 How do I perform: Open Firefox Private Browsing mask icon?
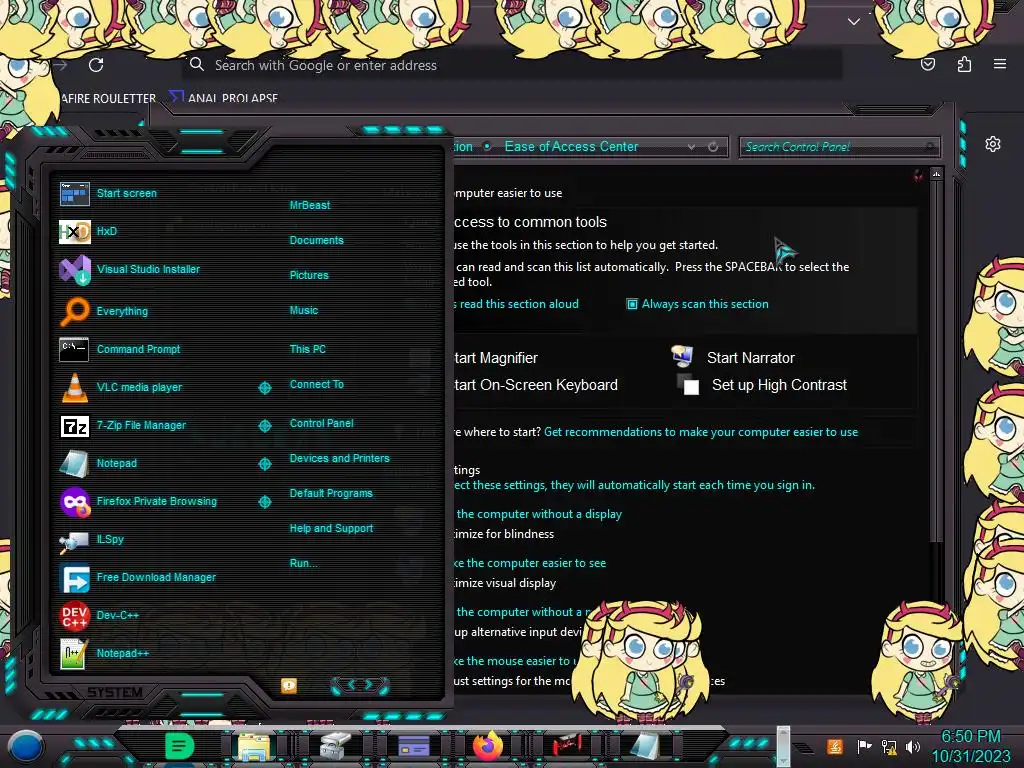coord(74,502)
